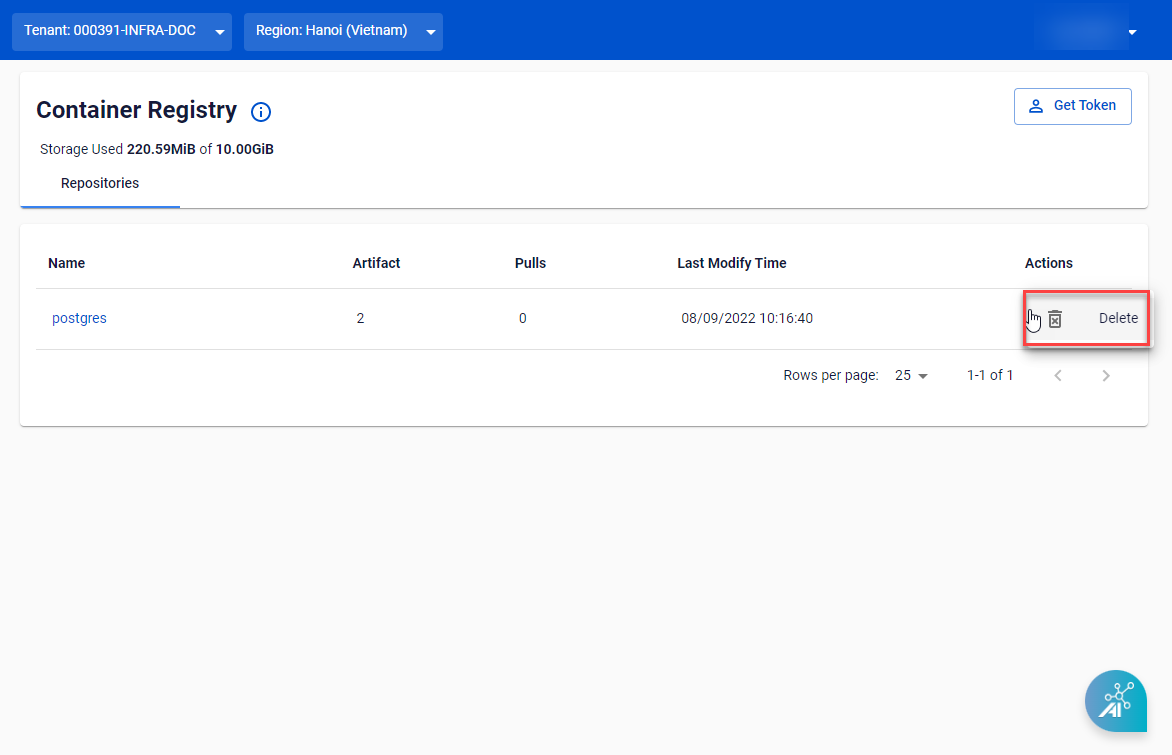
Task: Open the Tenant 000391-INFRA-DOC dropdown
Action: coord(122,31)
